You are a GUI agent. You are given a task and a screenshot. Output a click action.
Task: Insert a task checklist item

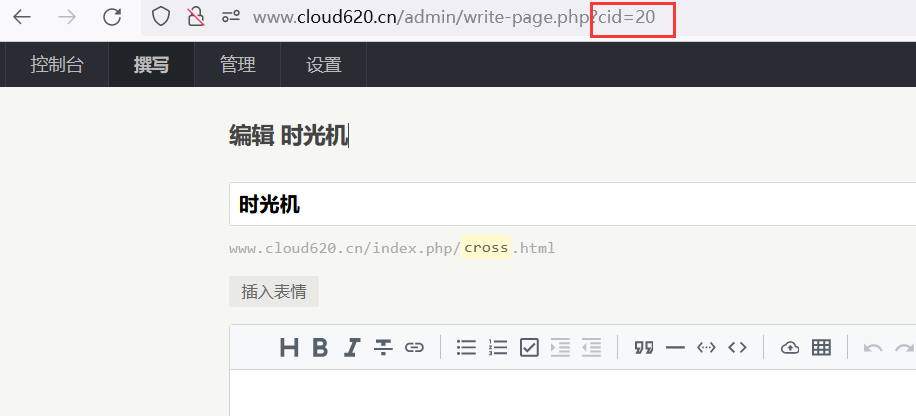(529, 348)
